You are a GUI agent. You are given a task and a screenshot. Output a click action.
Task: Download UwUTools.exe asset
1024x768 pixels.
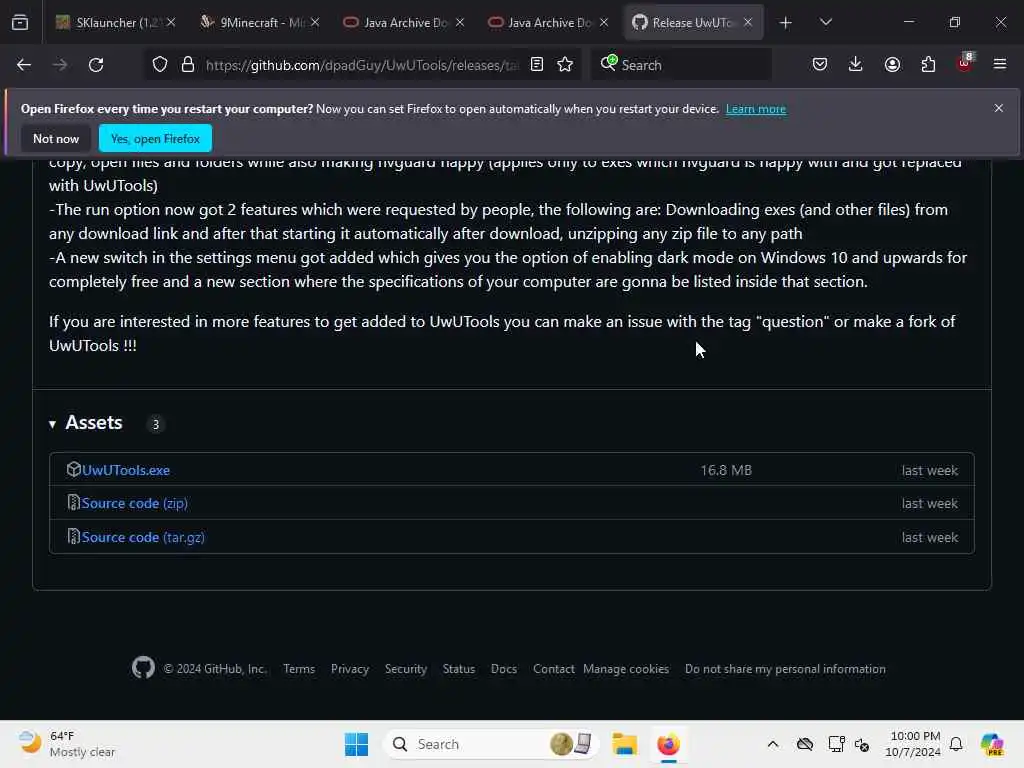126,470
